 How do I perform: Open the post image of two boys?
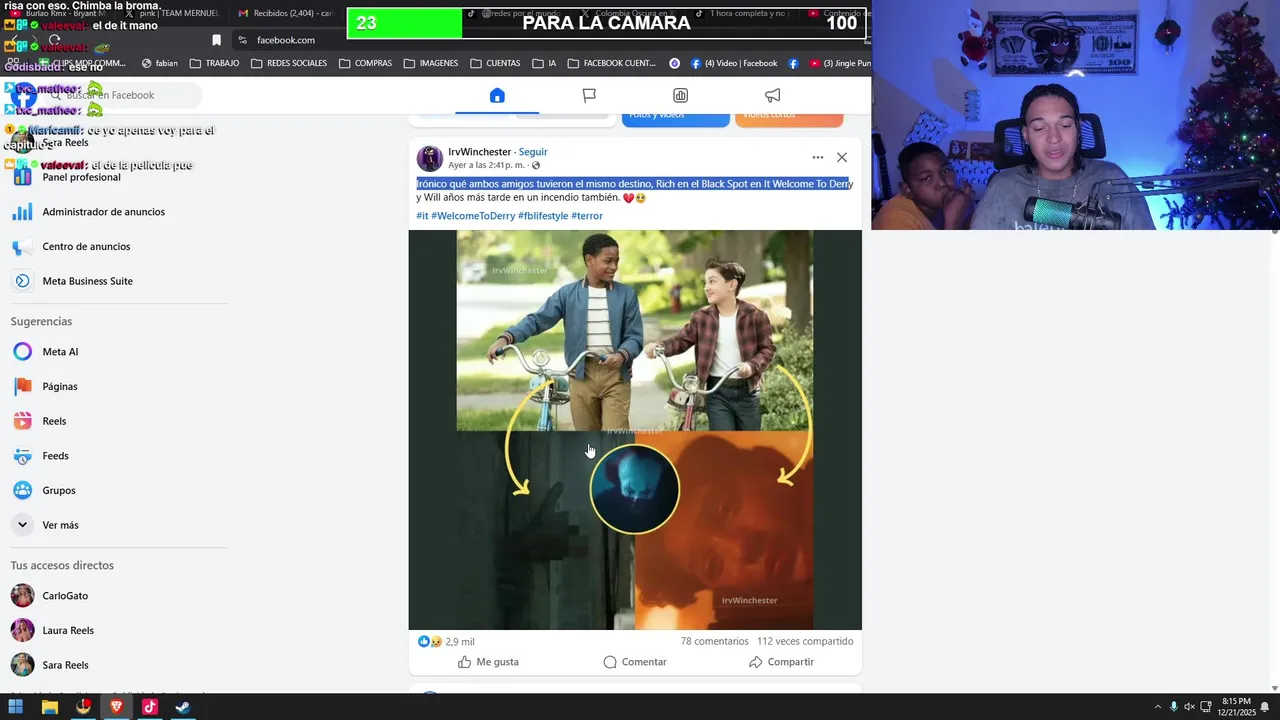(635, 430)
